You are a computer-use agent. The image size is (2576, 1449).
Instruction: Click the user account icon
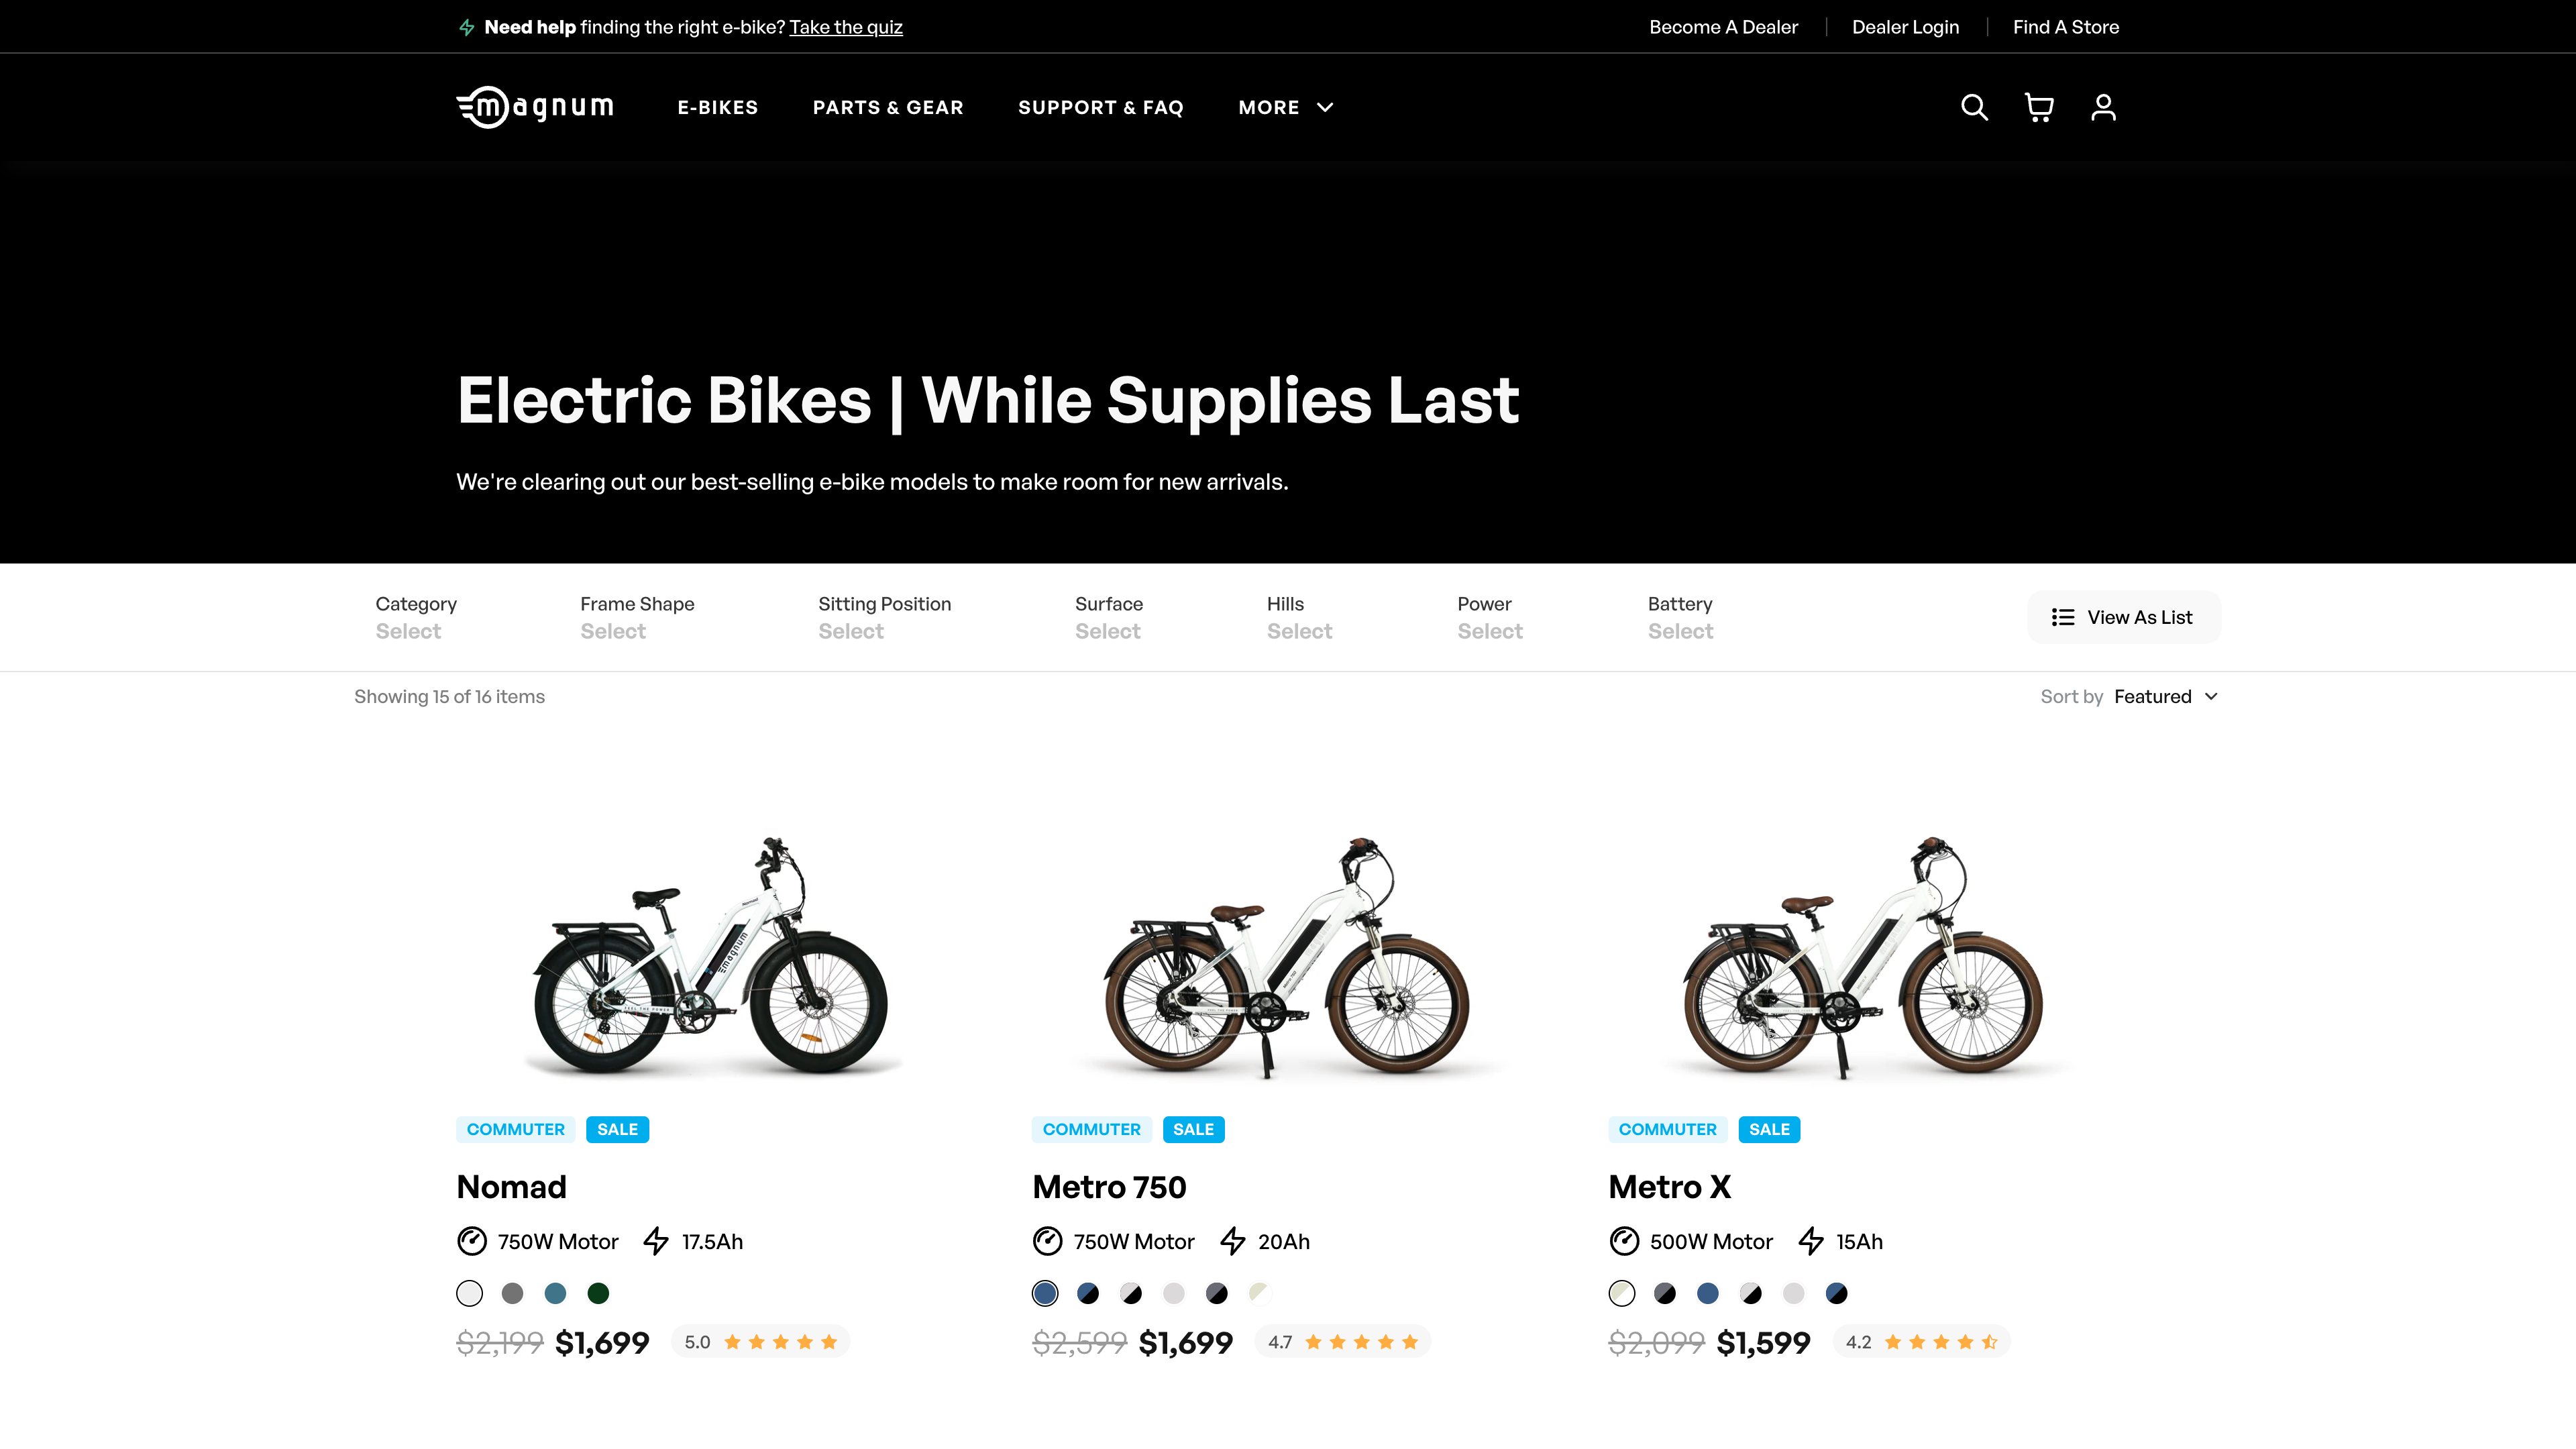pyautogui.click(x=2104, y=106)
